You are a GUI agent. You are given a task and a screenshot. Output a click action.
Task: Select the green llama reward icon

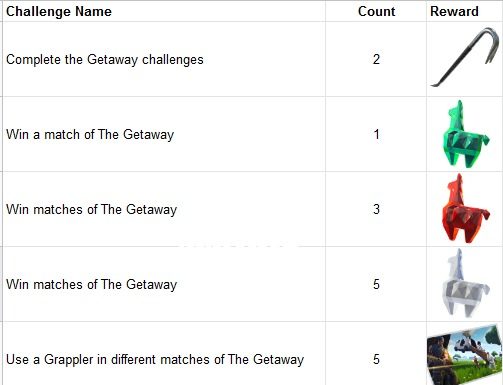tap(465, 134)
